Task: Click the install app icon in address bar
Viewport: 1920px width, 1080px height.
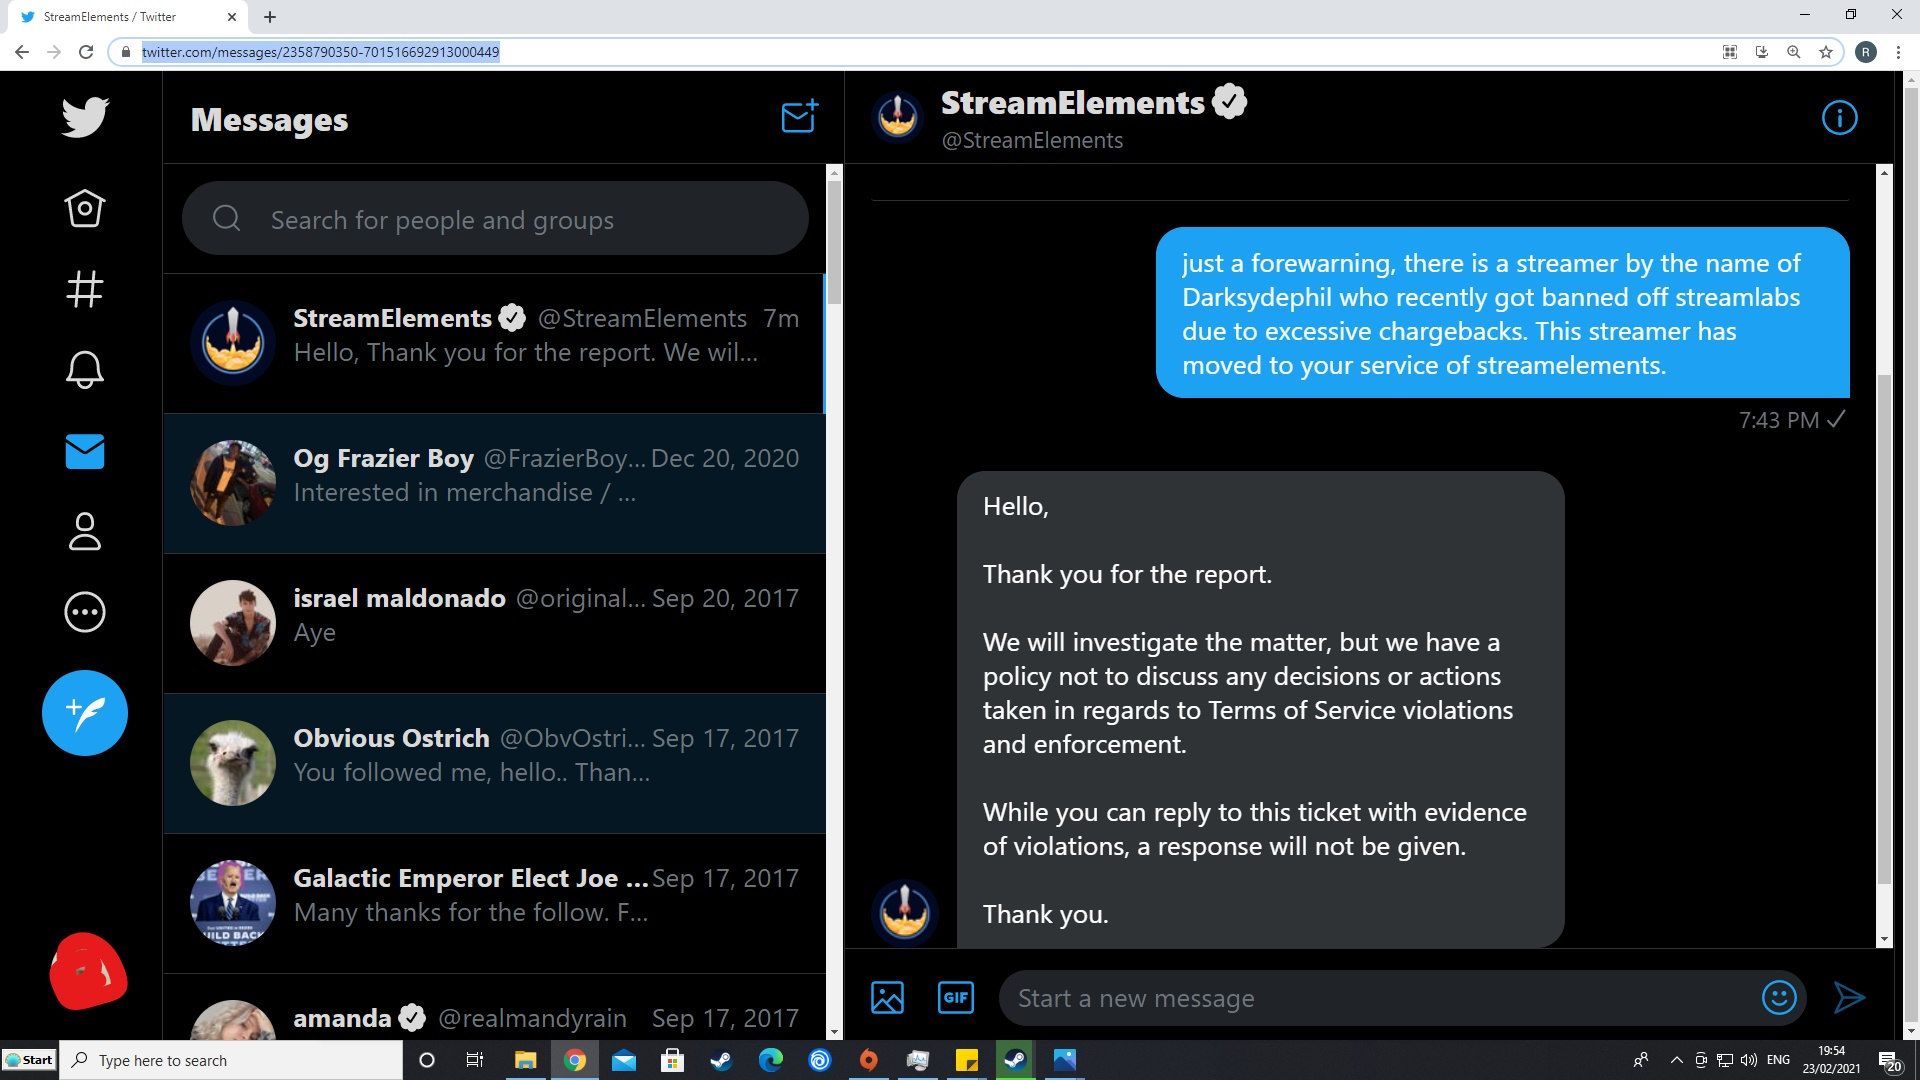Action: pyautogui.click(x=1762, y=52)
